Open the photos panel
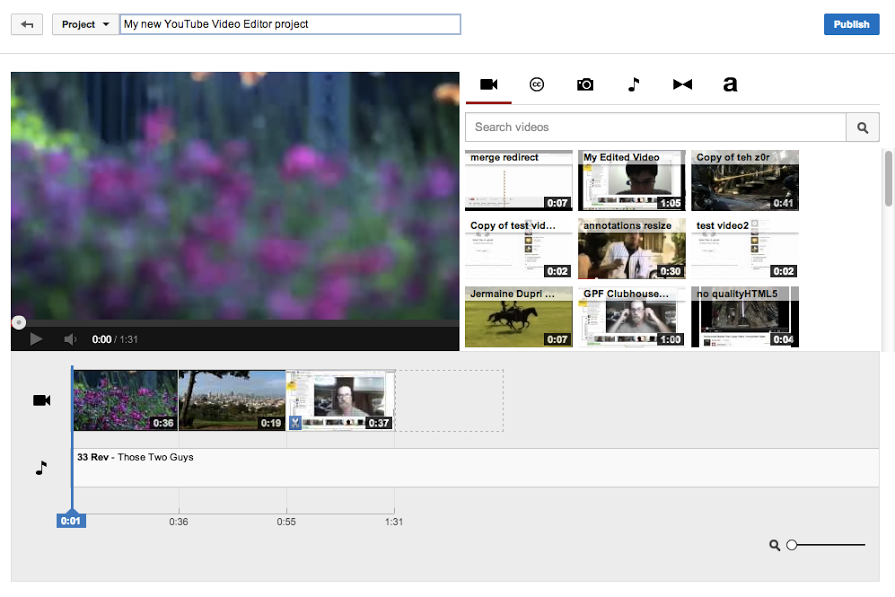Screen dimensions: 895x597 point(585,85)
